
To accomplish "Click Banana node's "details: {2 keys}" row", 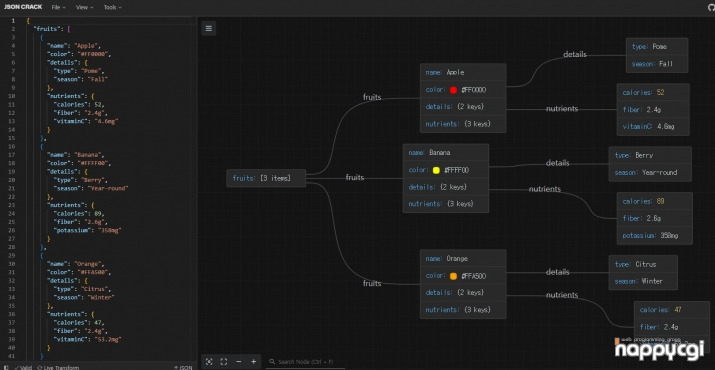I will click(446, 187).
